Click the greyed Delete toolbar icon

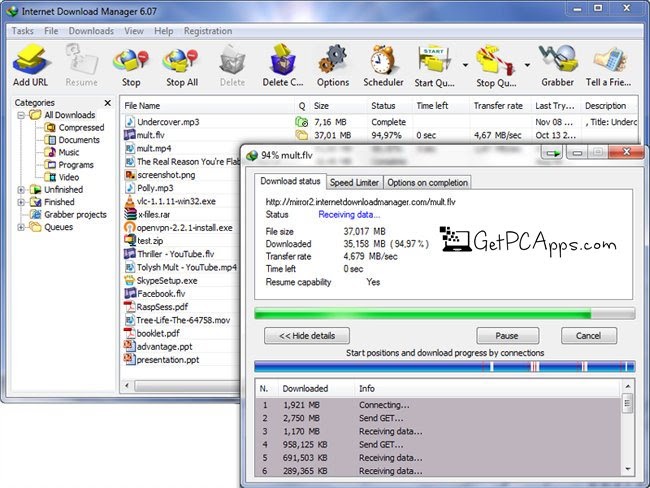tap(232, 61)
